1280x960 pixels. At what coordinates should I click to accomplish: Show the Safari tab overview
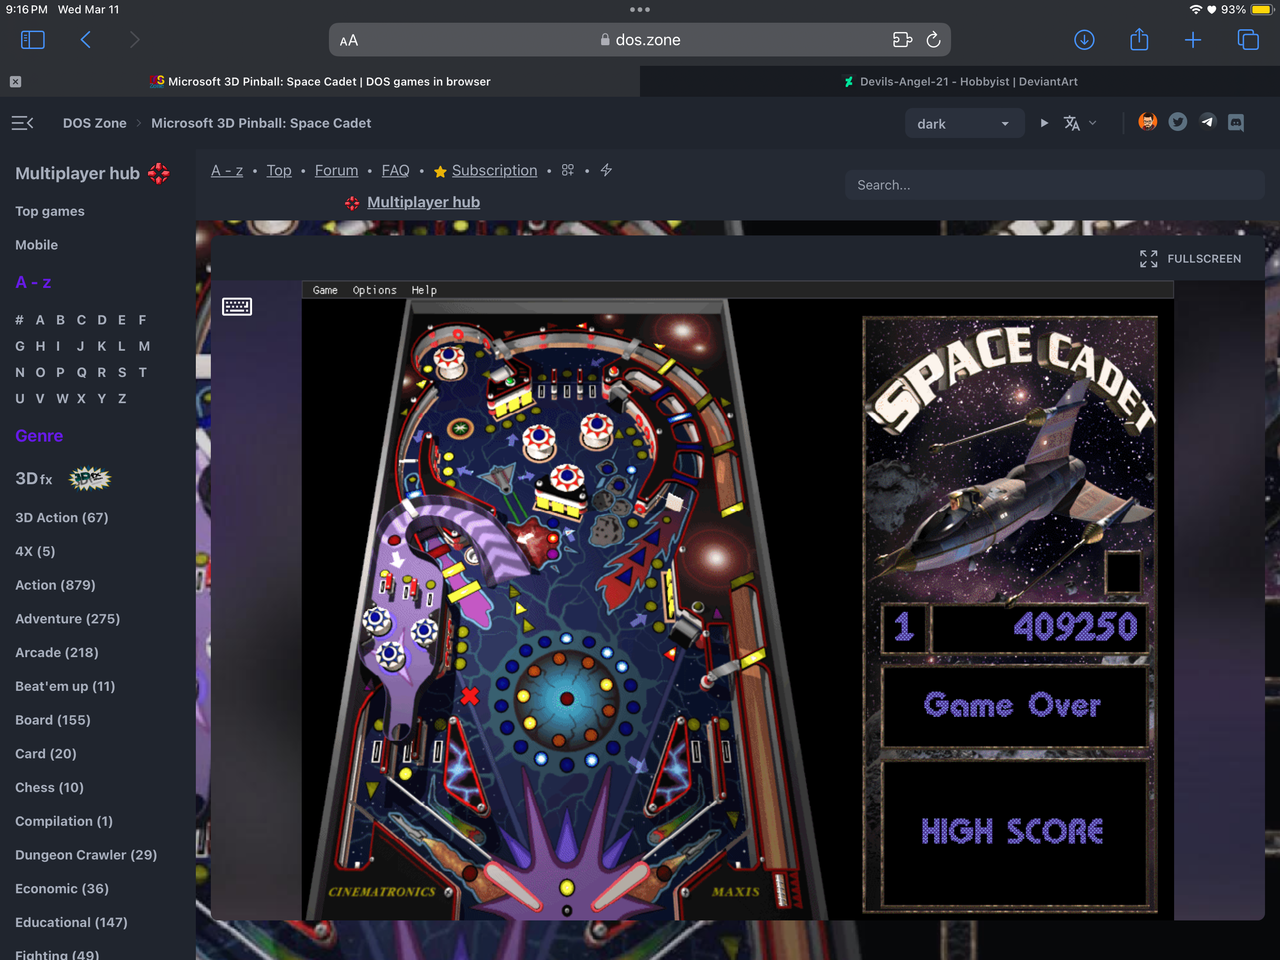[x=1248, y=40]
